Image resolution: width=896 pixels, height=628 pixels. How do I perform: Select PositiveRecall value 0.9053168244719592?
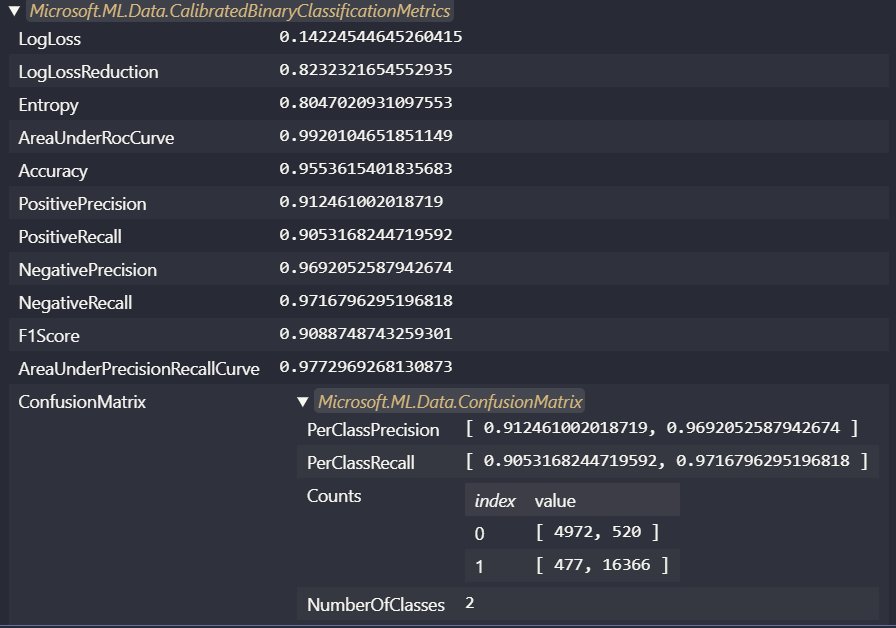pos(366,235)
